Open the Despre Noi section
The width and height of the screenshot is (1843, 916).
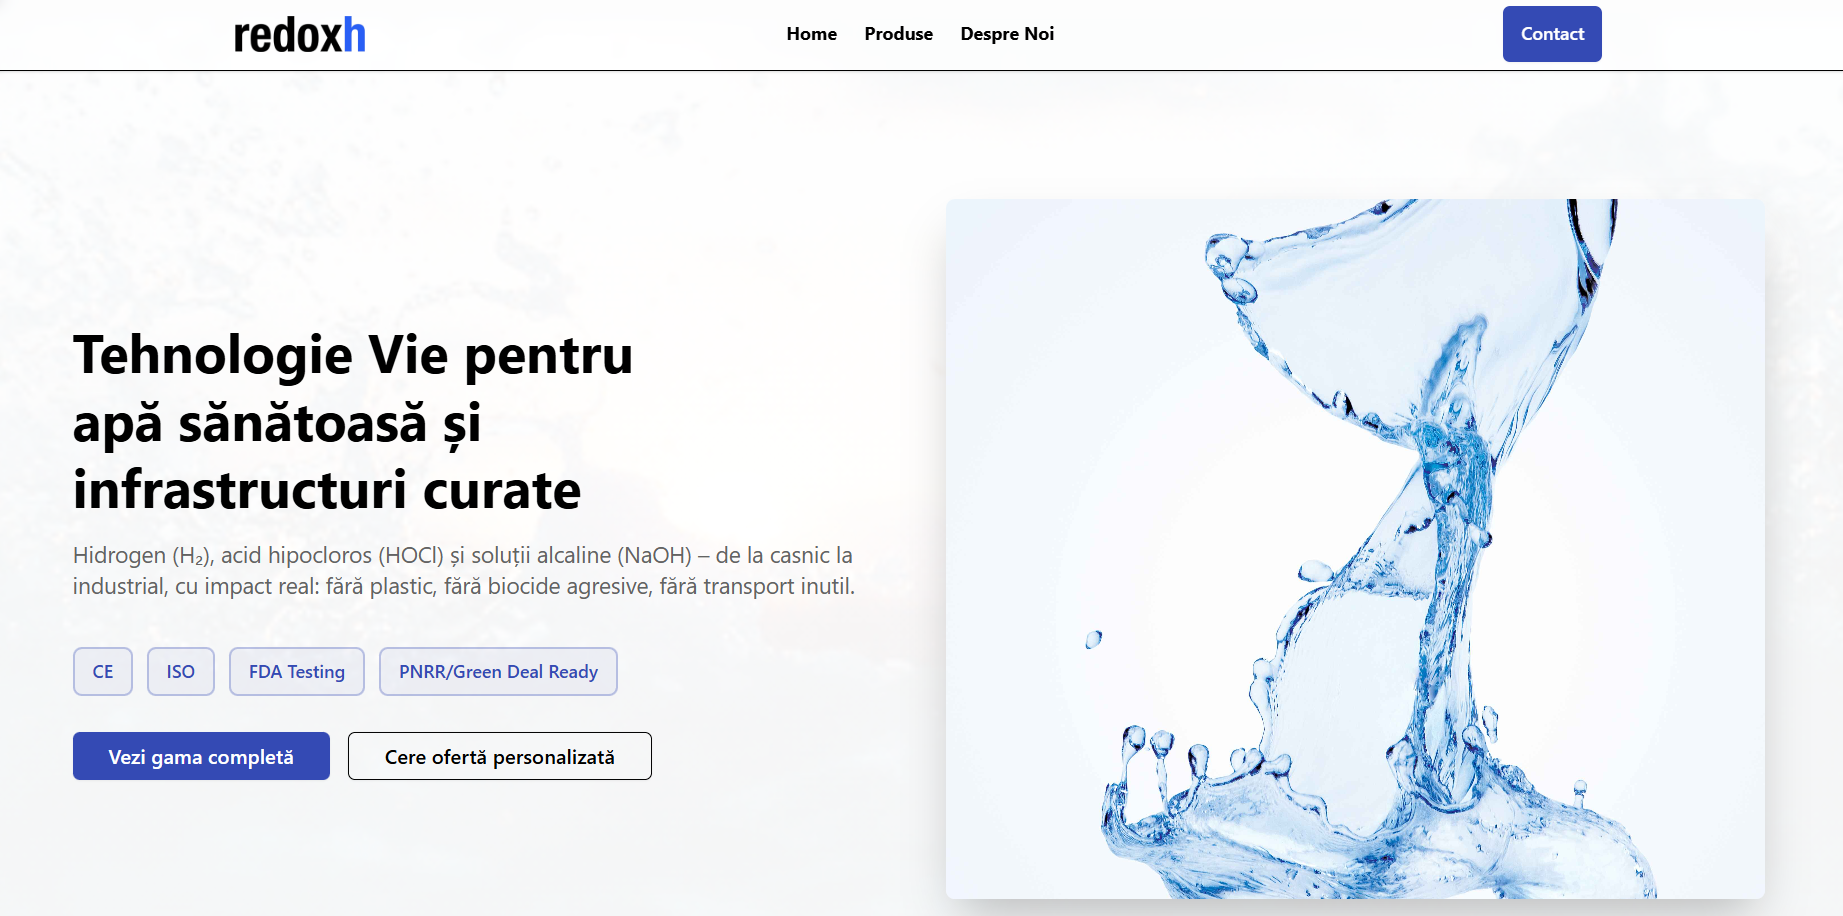1007,34
